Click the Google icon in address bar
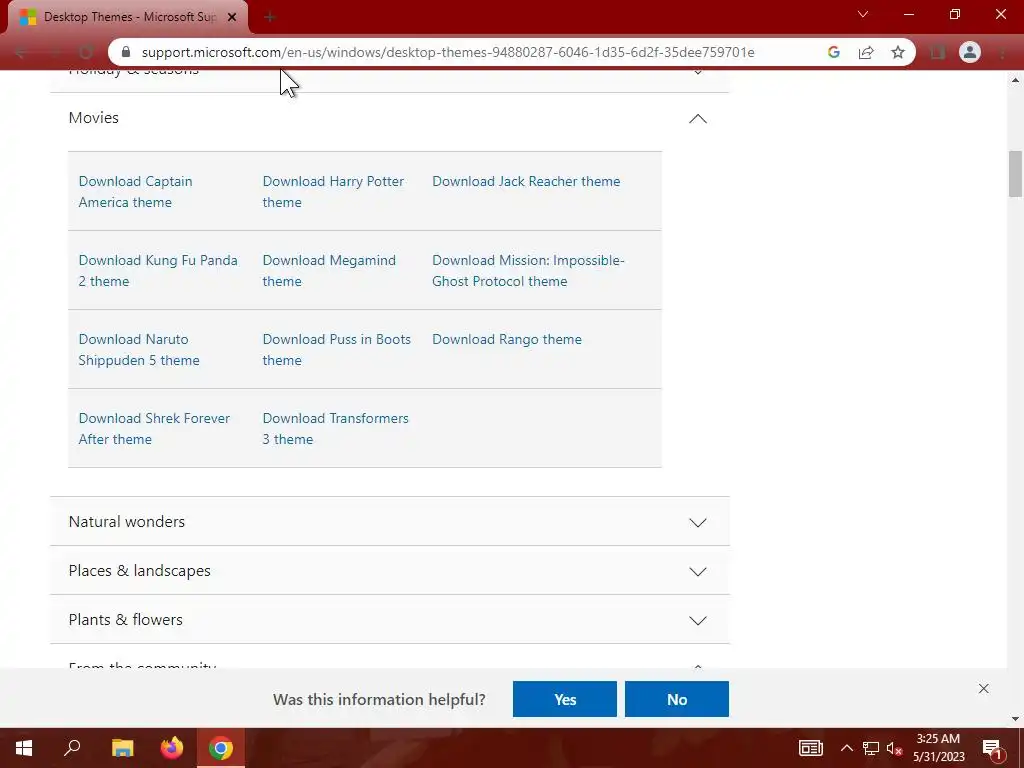The image size is (1024, 768). coord(833,52)
